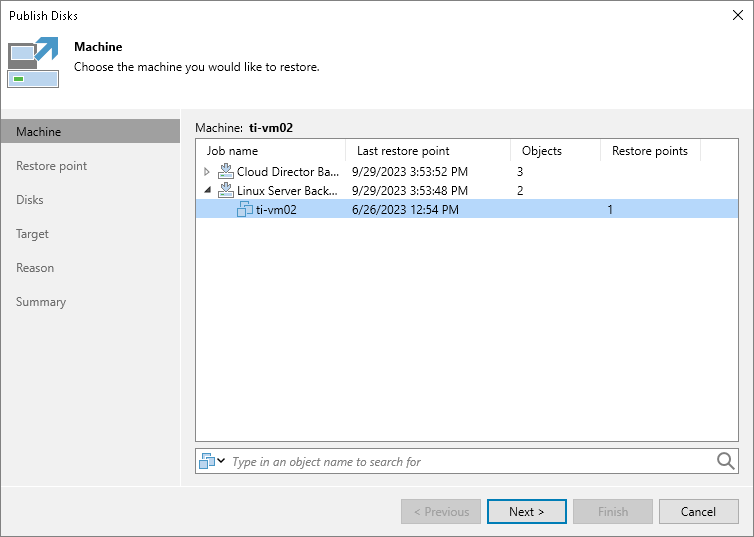Click the disabled Previous button
The width and height of the screenshot is (754, 537).
tap(441, 512)
